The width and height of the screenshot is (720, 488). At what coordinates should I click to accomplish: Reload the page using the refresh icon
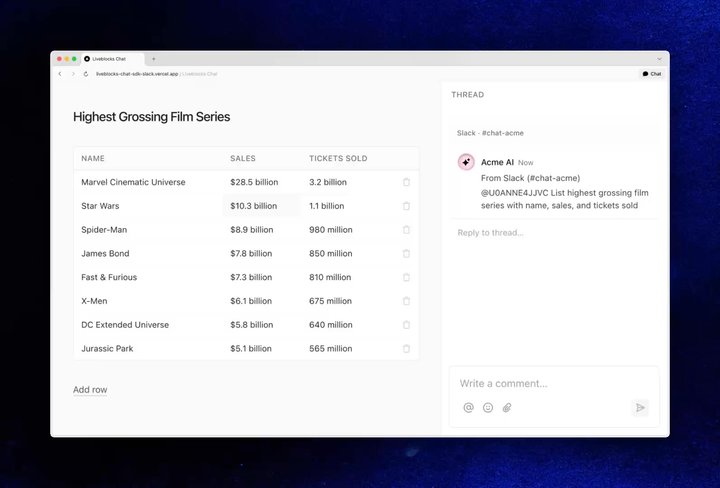pos(86,74)
